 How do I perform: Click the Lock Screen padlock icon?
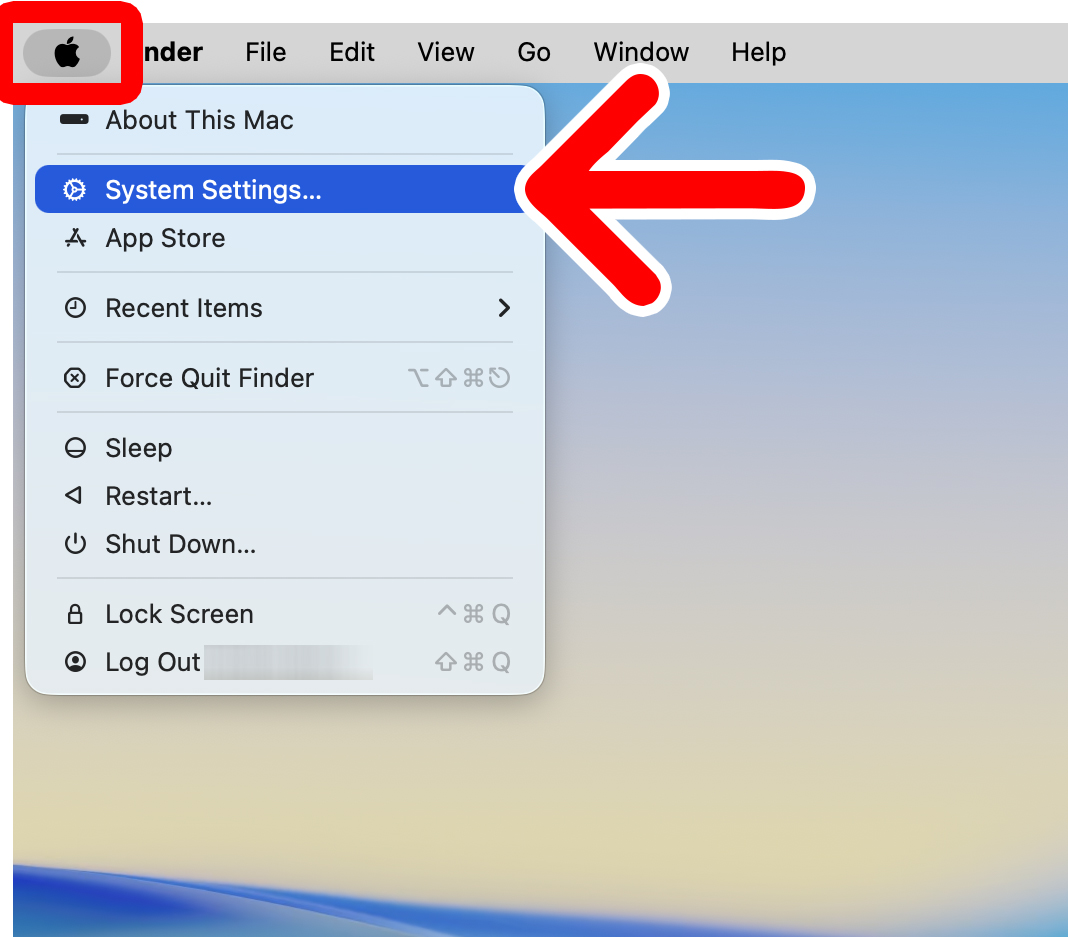point(75,614)
